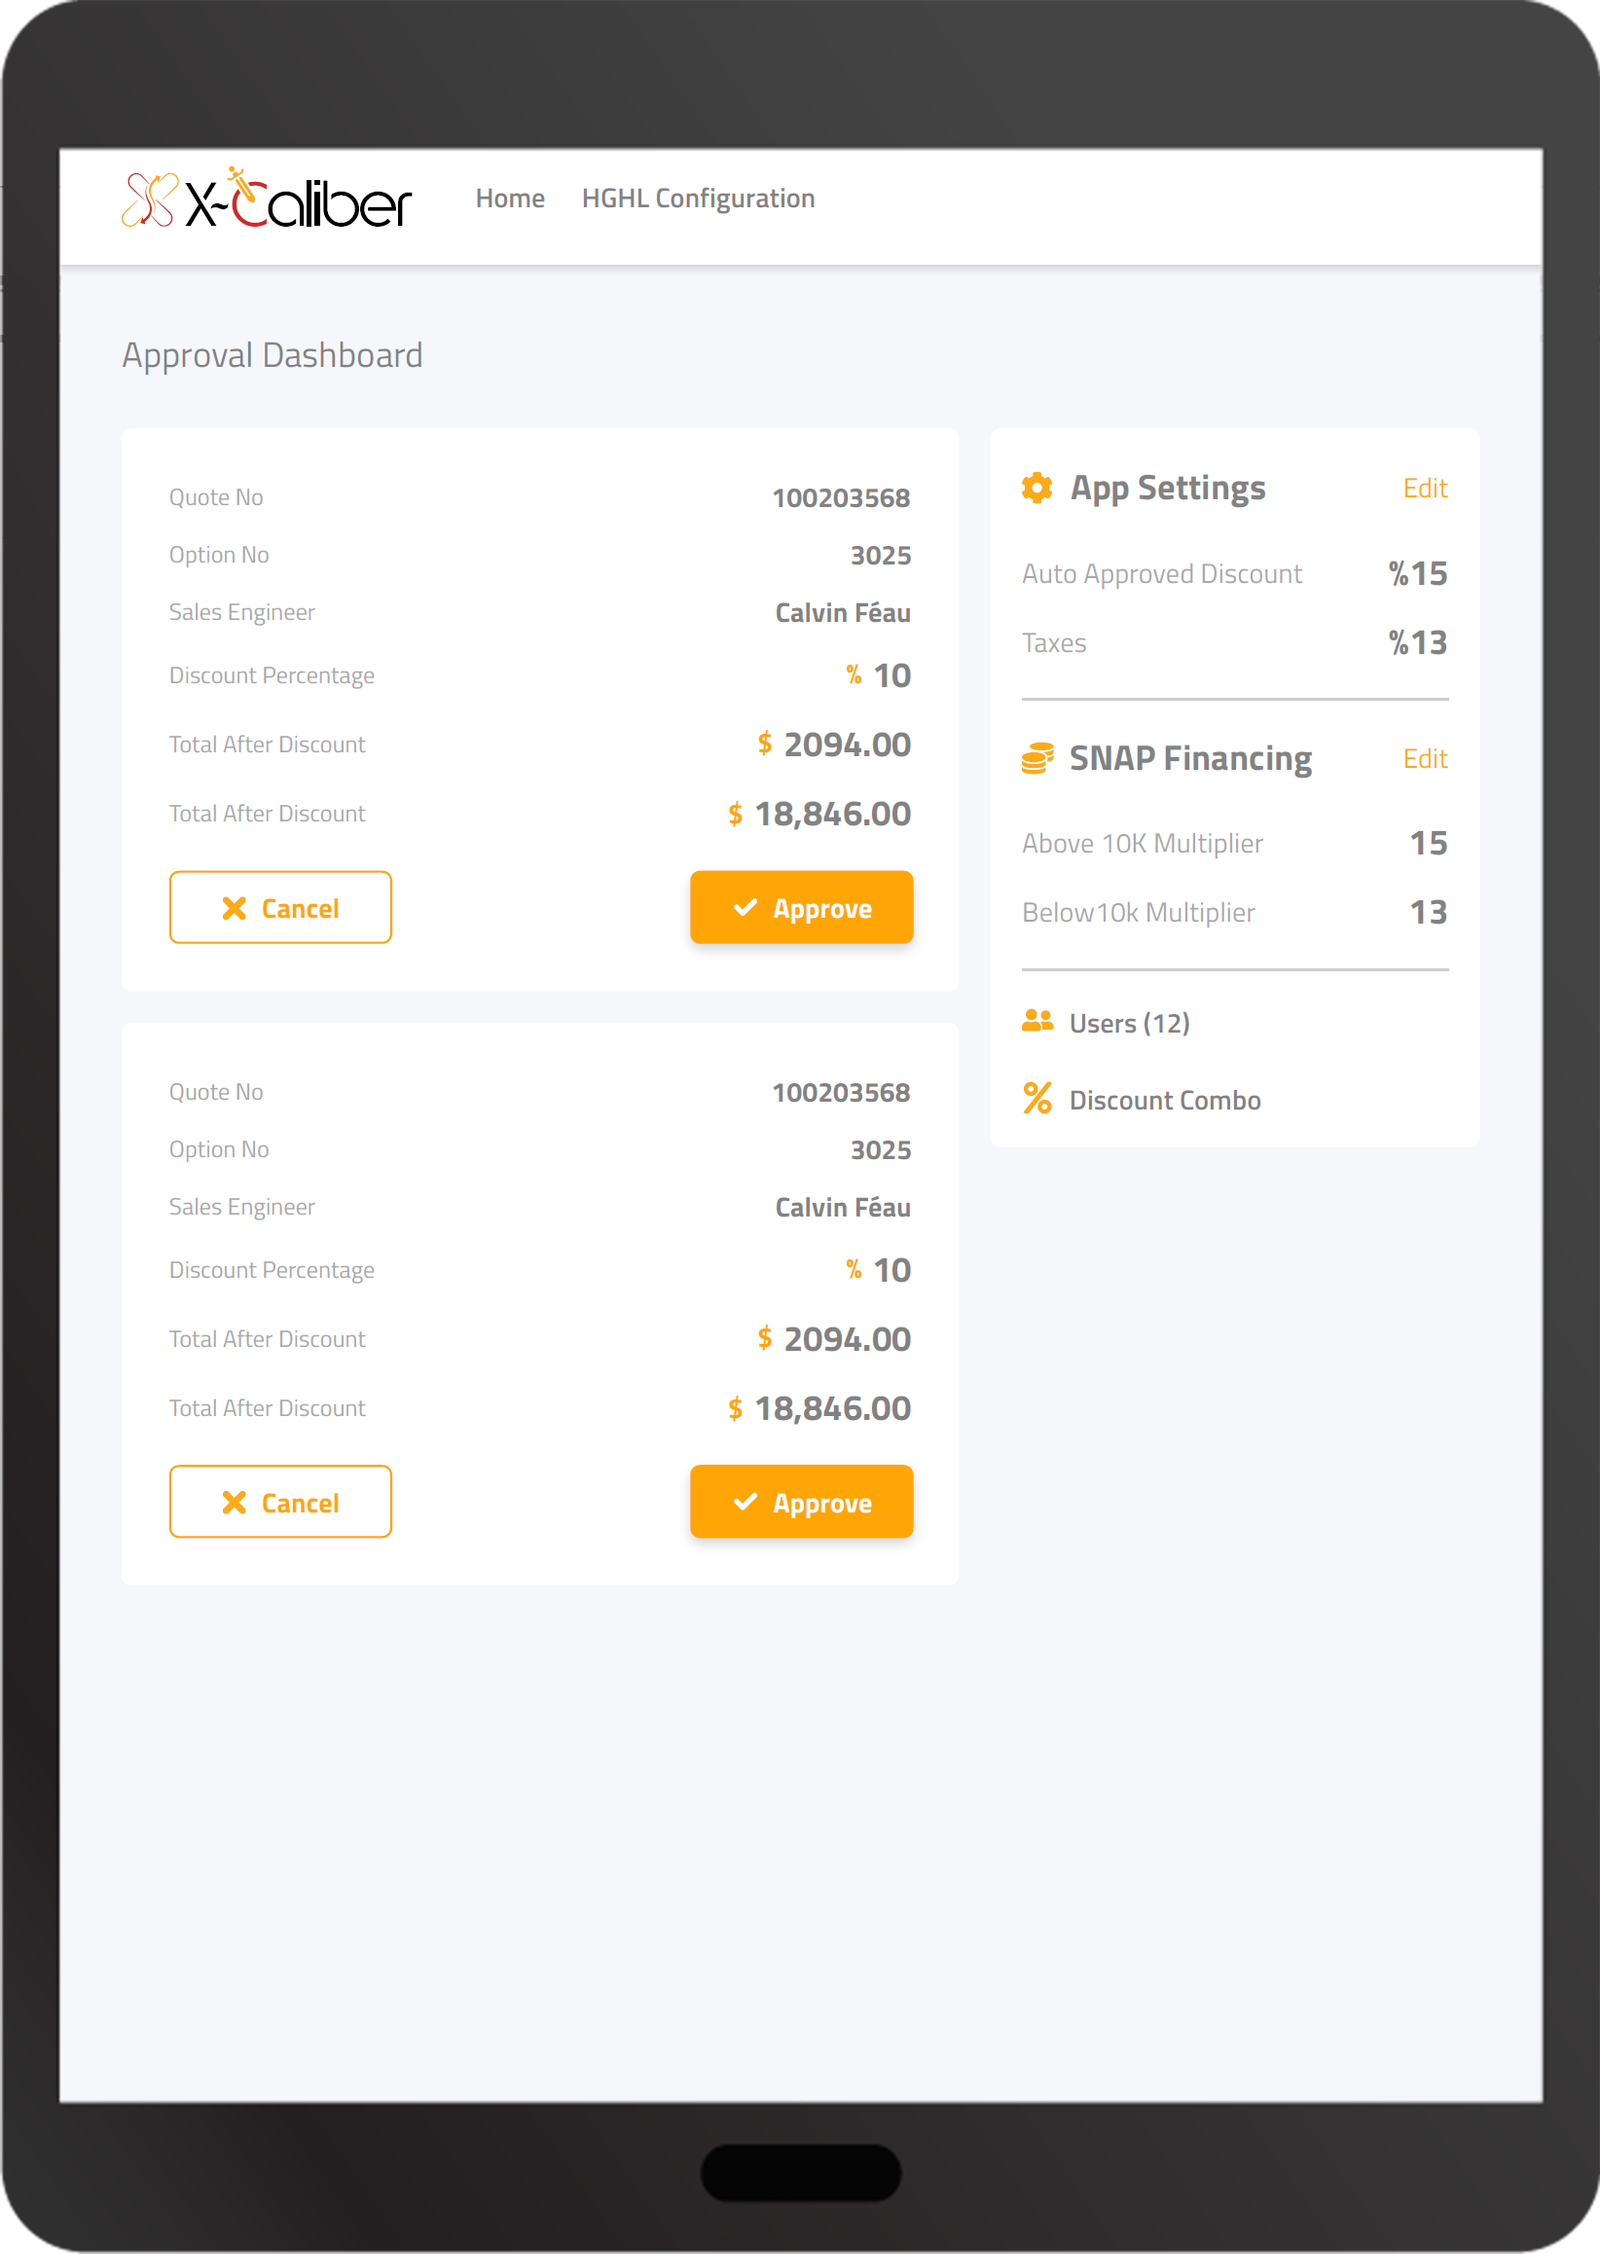The height and width of the screenshot is (2254, 1600).
Task: Open HGHL Configuration page
Action: [x=698, y=199]
